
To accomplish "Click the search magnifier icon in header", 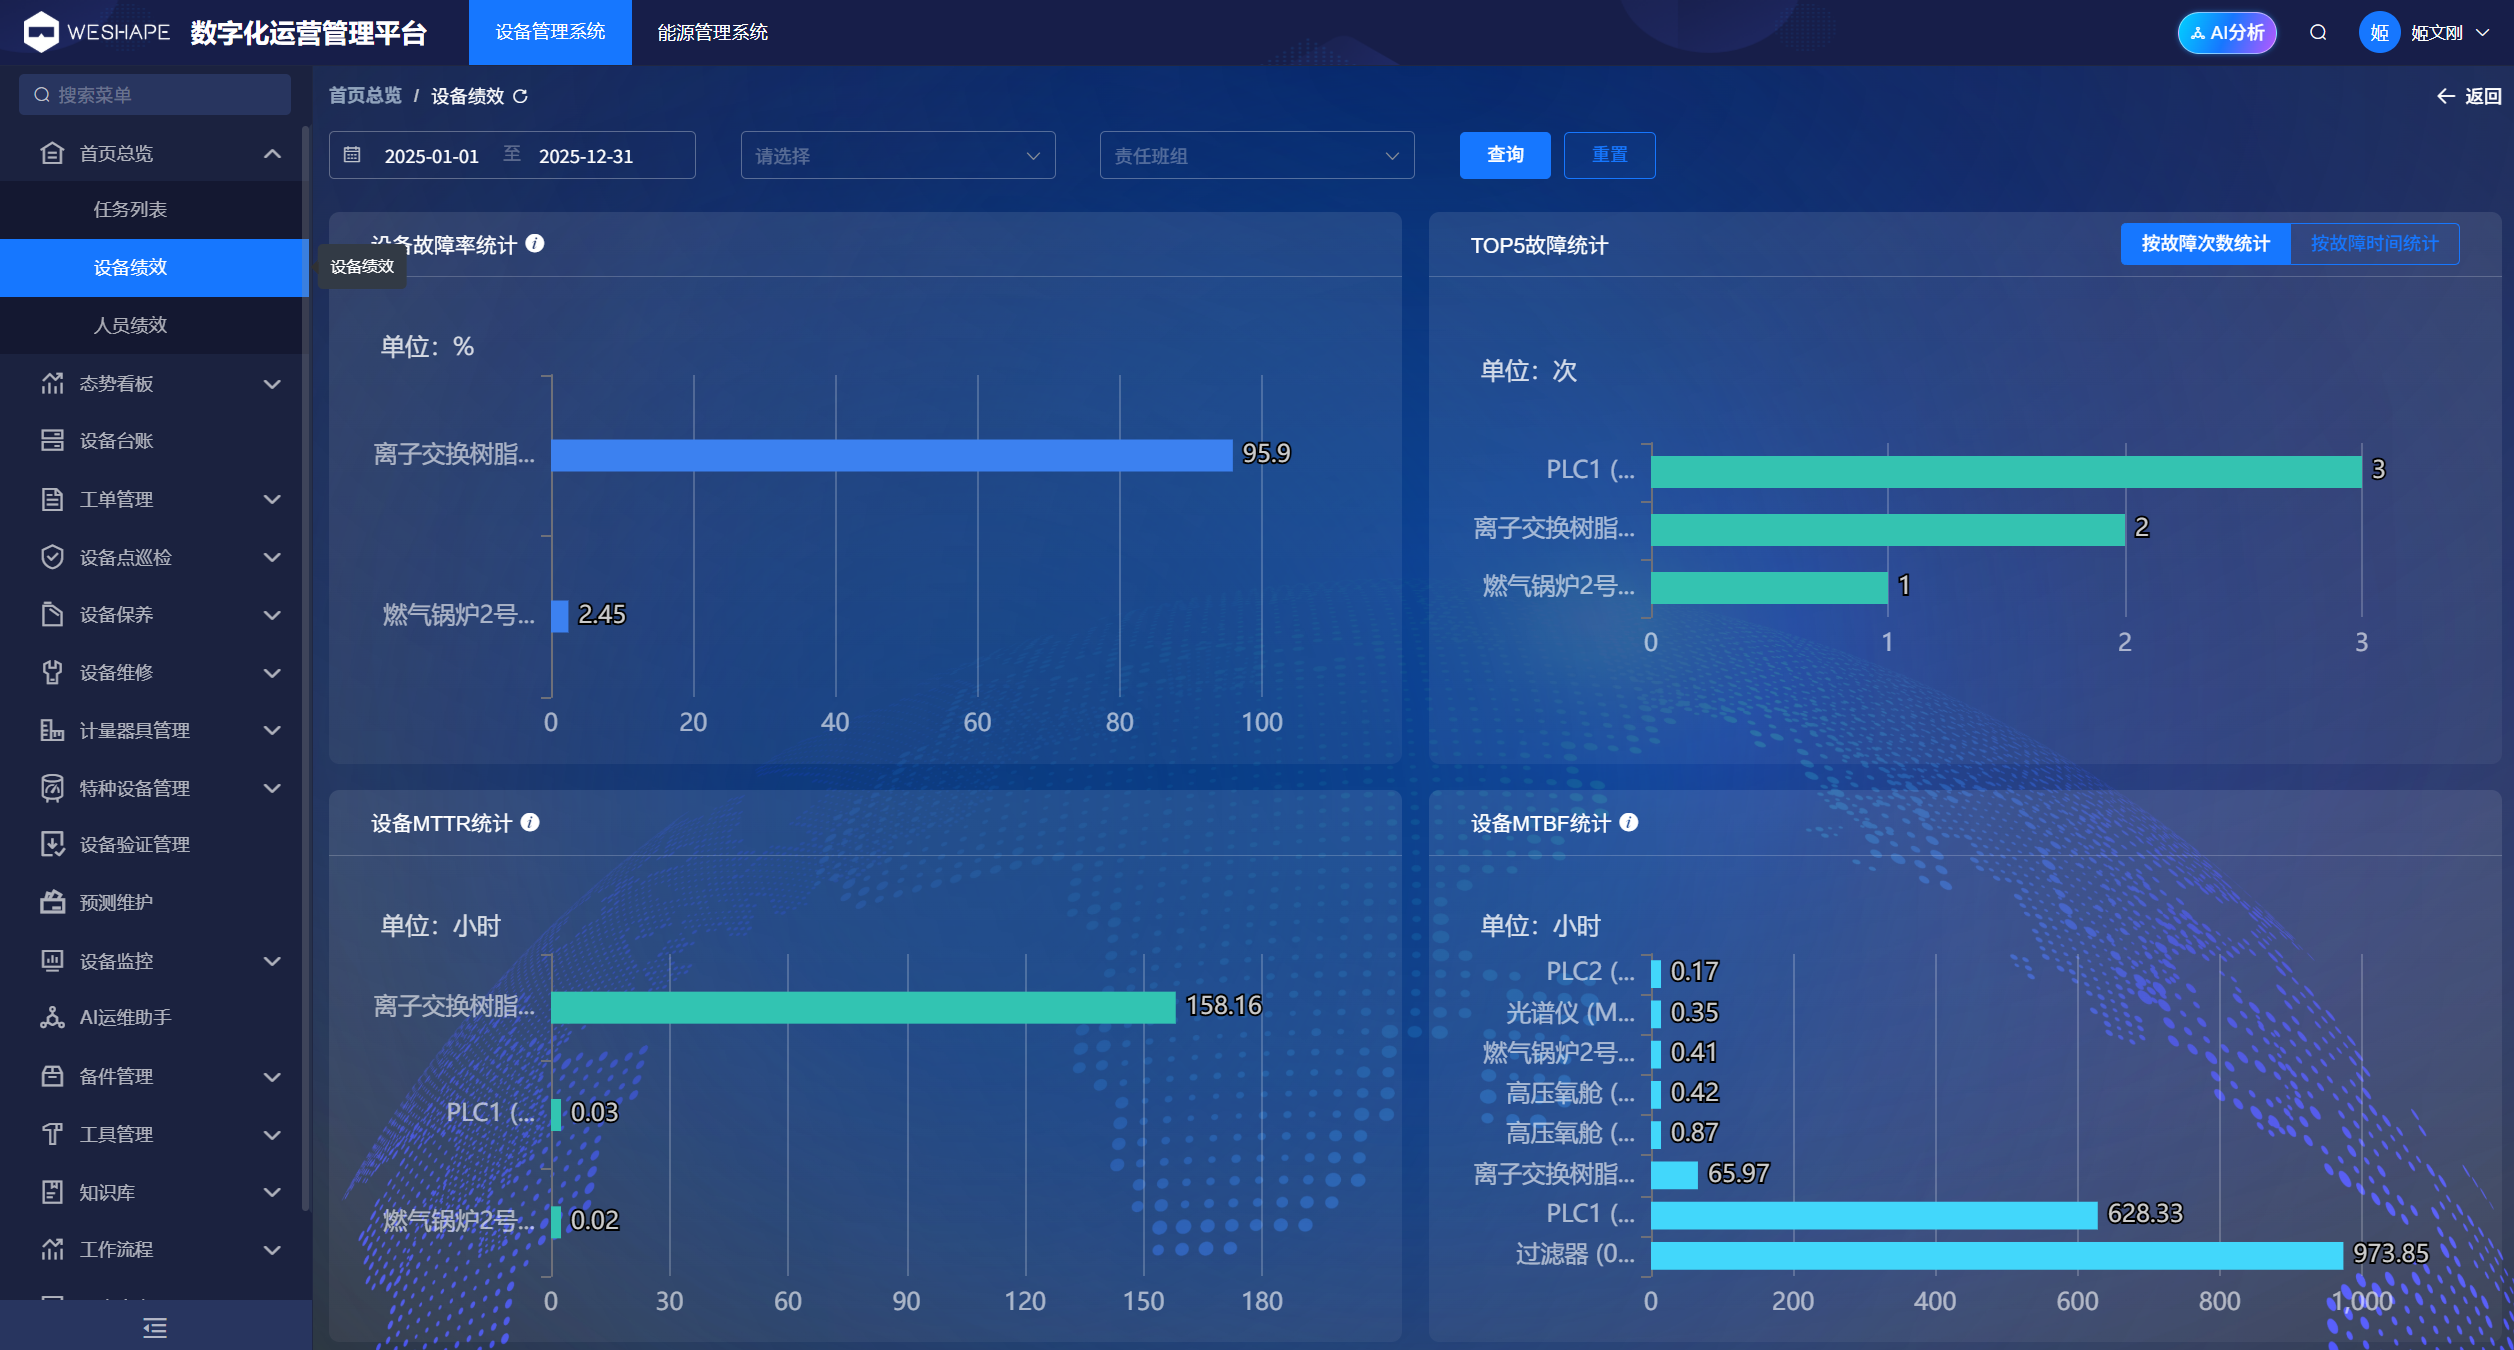I will [2318, 33].
